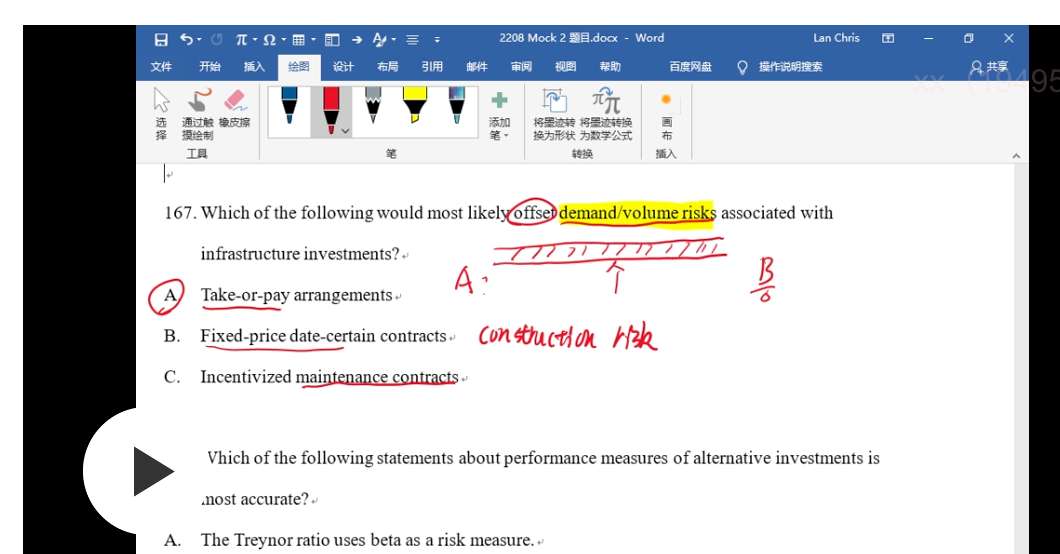Image resolution: width=1060 pixels, height=554 pixels.
Task: Activate the 橡皮擦 eraser tool
Action: click(x=235, y=110)
